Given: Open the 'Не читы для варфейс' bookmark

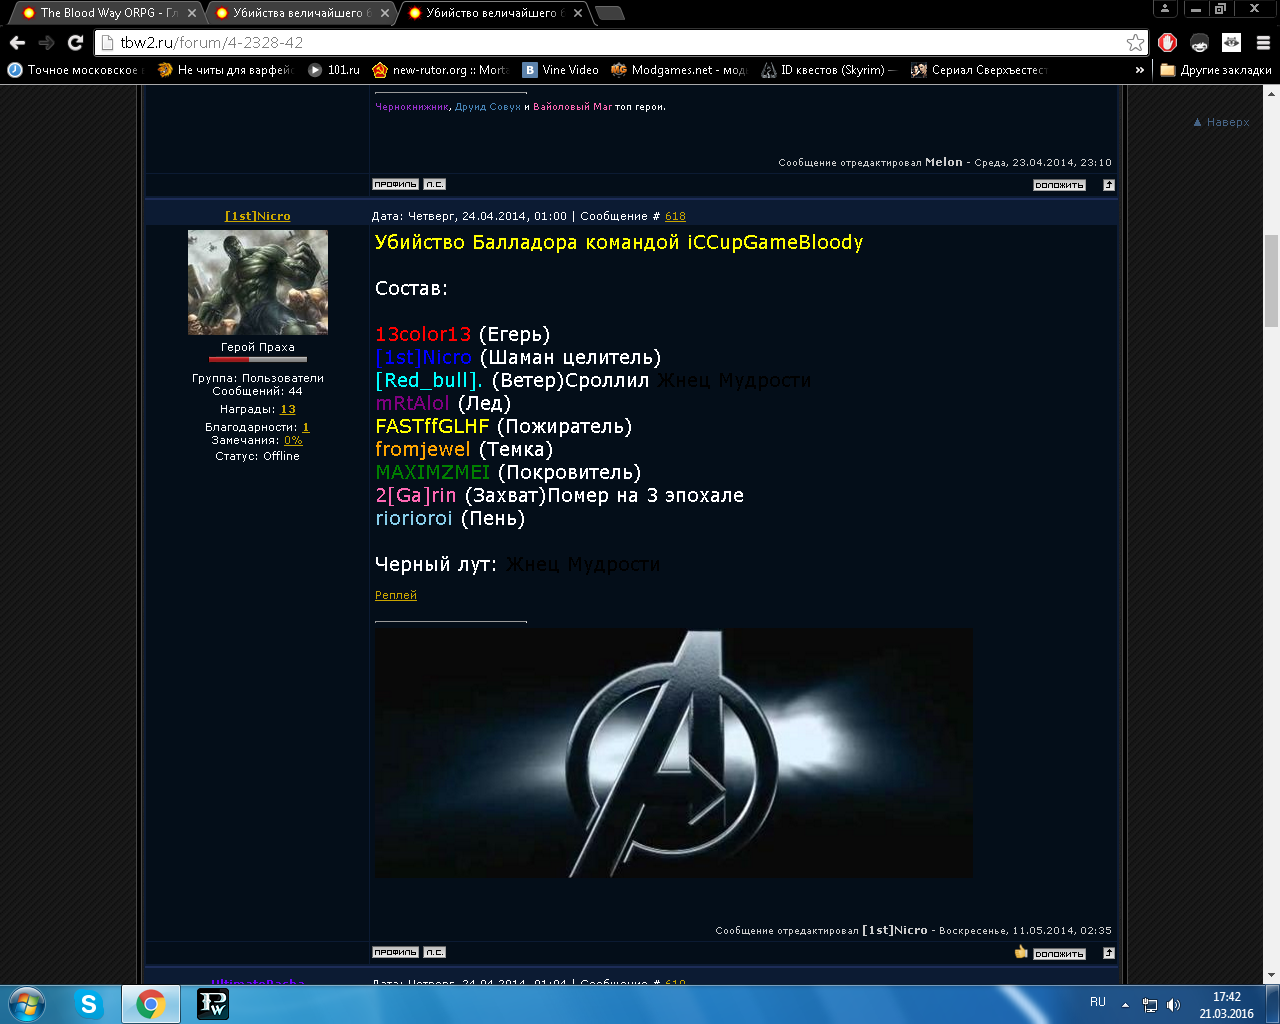Looking at the screenshot, I should click(x=225, y=70).
